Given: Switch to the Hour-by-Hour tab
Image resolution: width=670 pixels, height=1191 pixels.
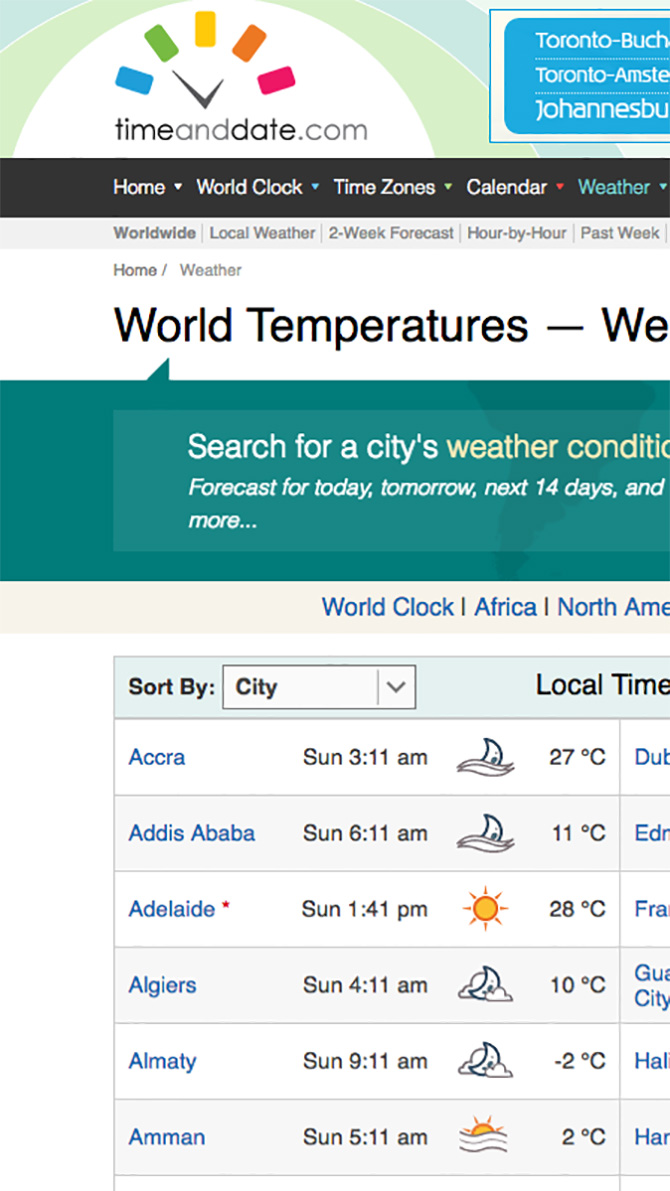Looking at the screenshot, I should 517,233.
